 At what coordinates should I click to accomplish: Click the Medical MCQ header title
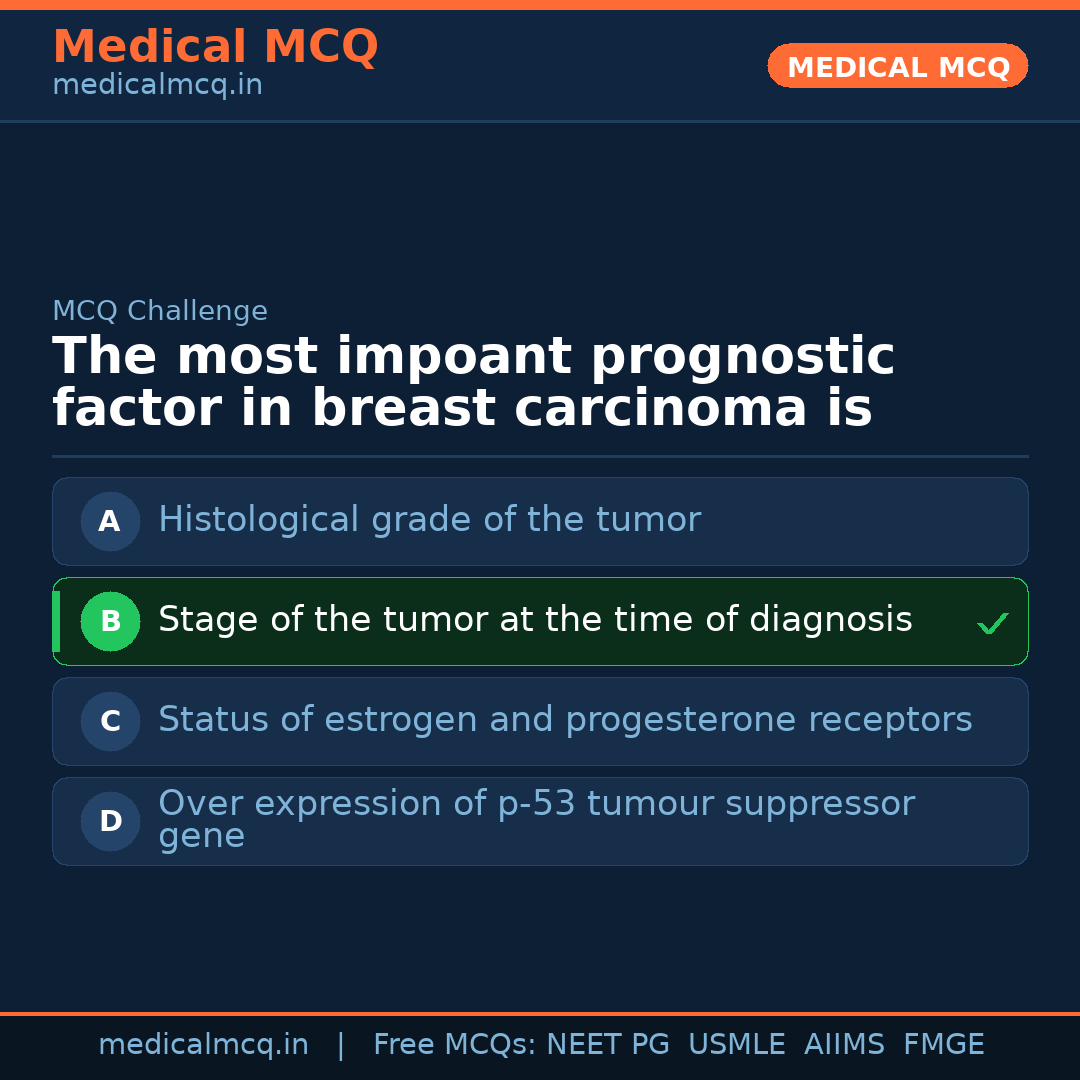tap(215, 47)
